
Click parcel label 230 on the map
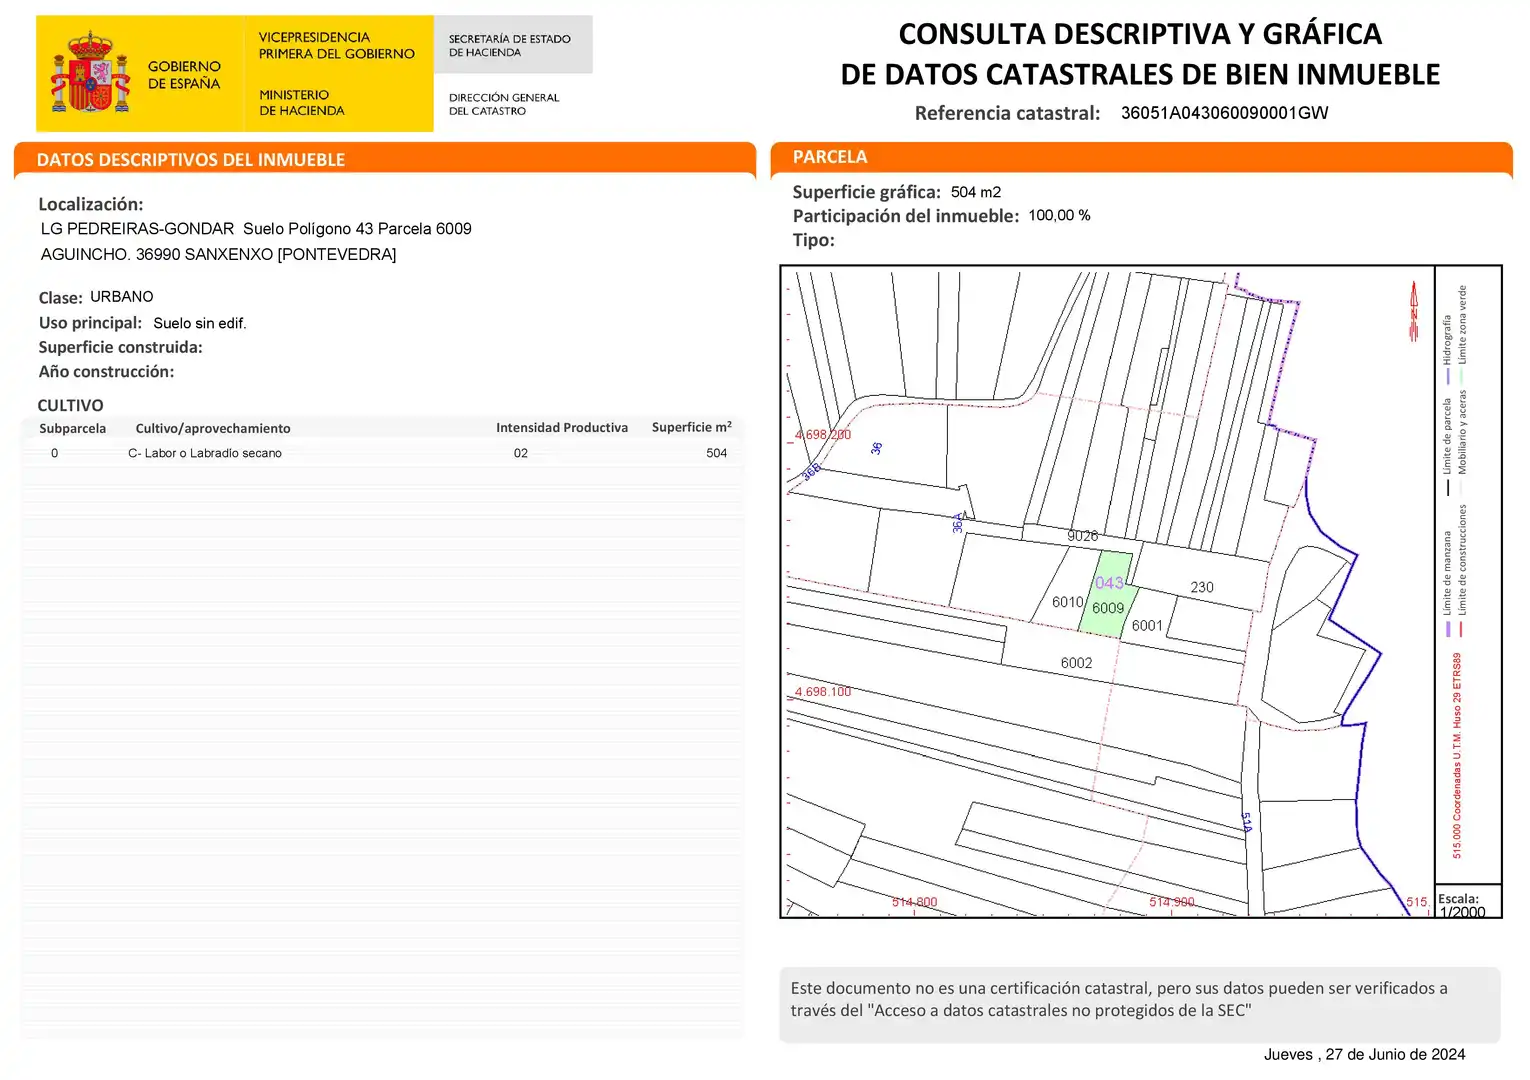[x=1202, y=587]
